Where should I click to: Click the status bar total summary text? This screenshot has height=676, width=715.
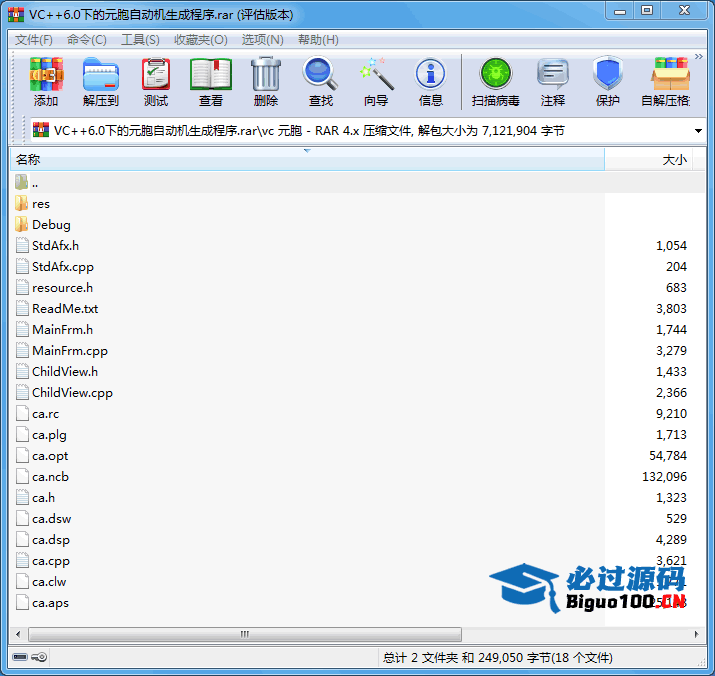(x=497, y=658)
